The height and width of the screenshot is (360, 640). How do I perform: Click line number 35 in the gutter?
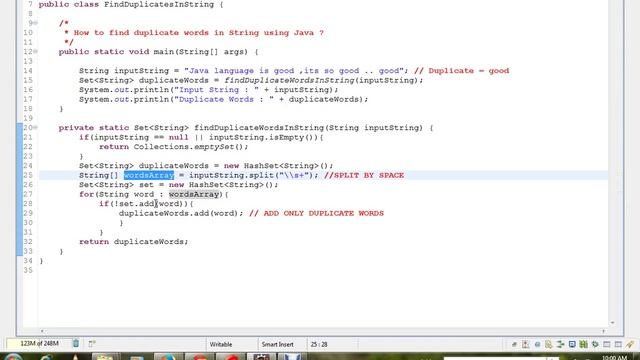28,270
